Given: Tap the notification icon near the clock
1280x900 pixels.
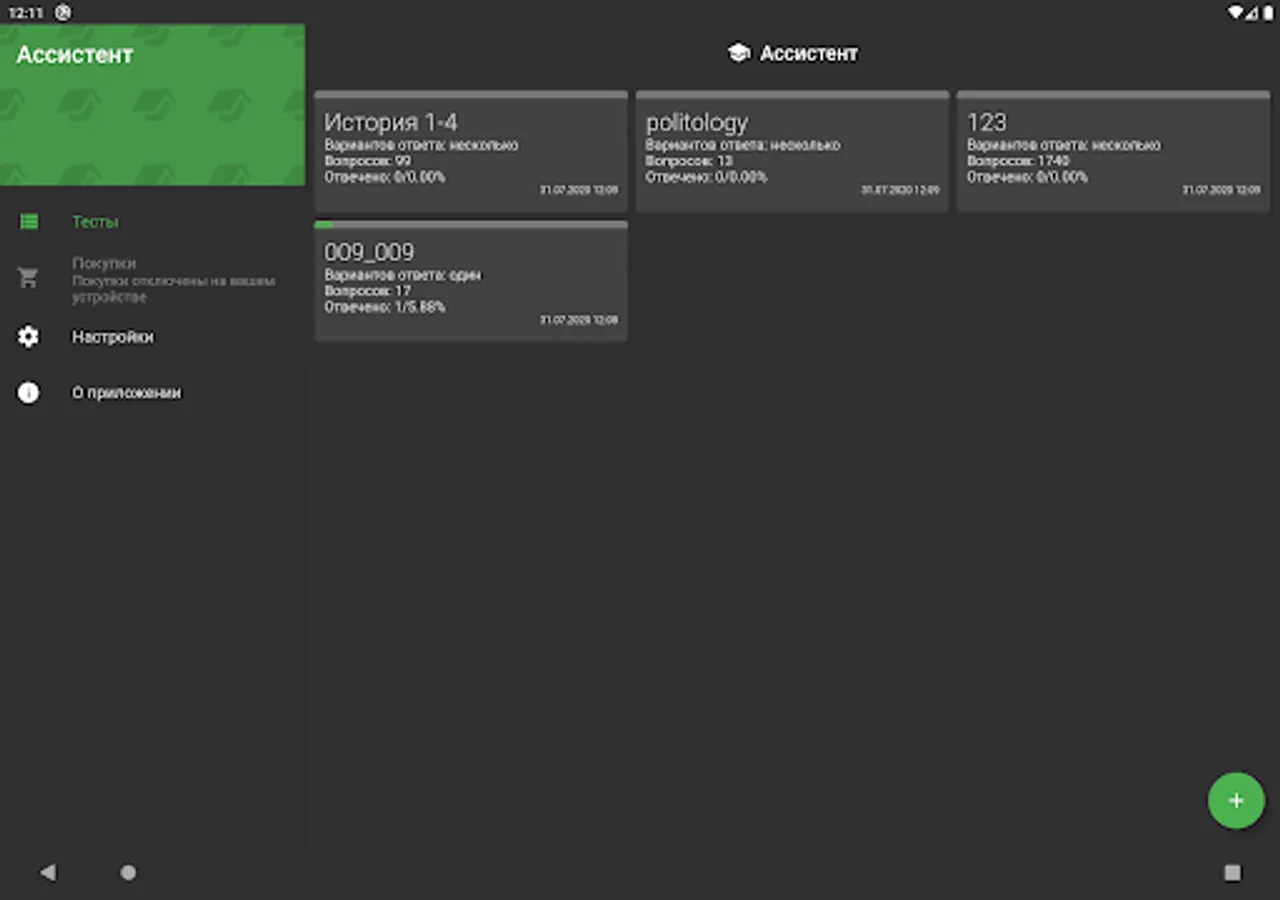Looking at the screenshot, I should (63, 12).
